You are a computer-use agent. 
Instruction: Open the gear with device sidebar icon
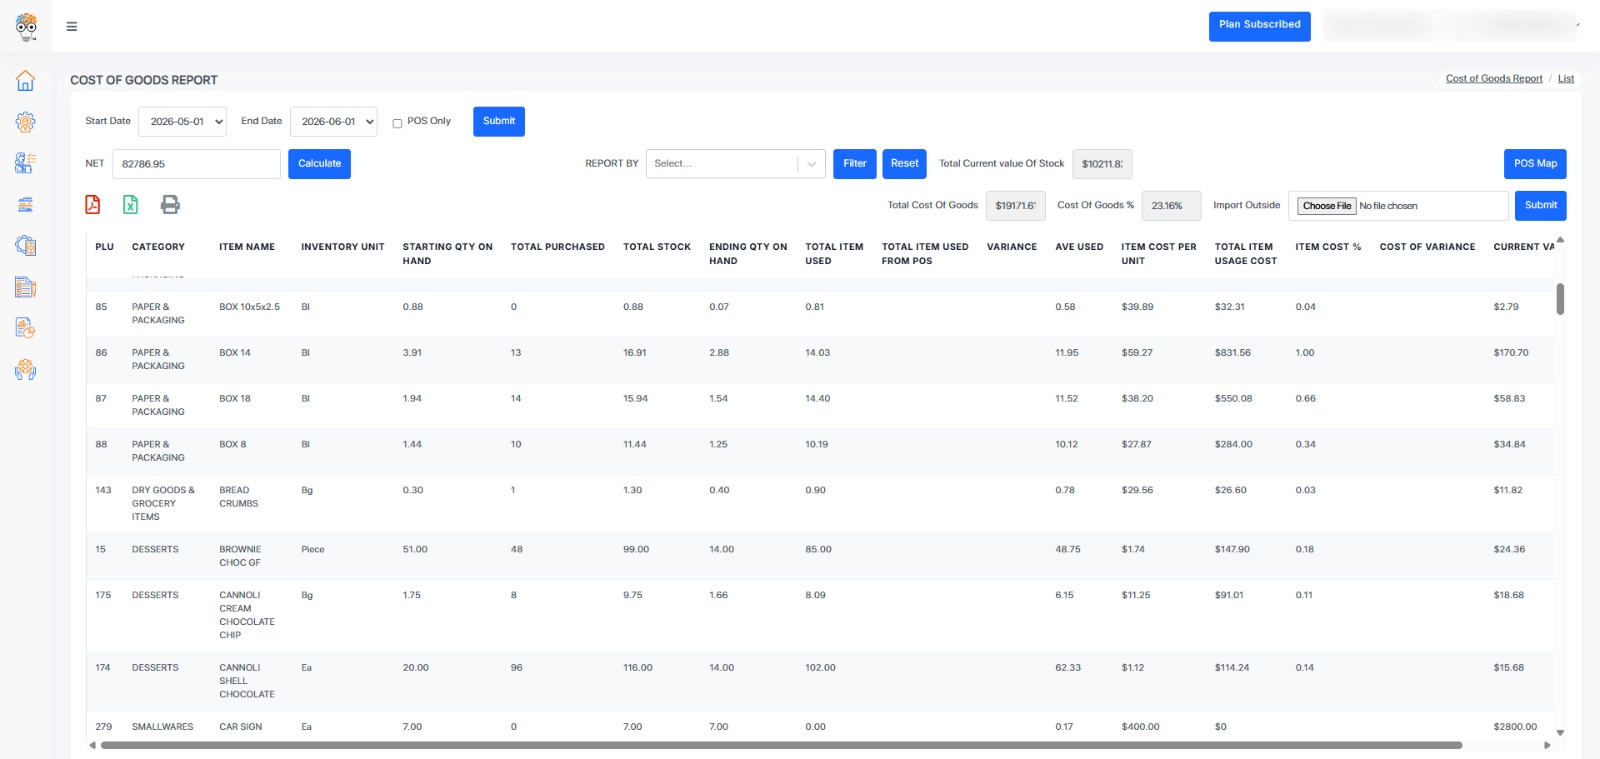point(26,245)
